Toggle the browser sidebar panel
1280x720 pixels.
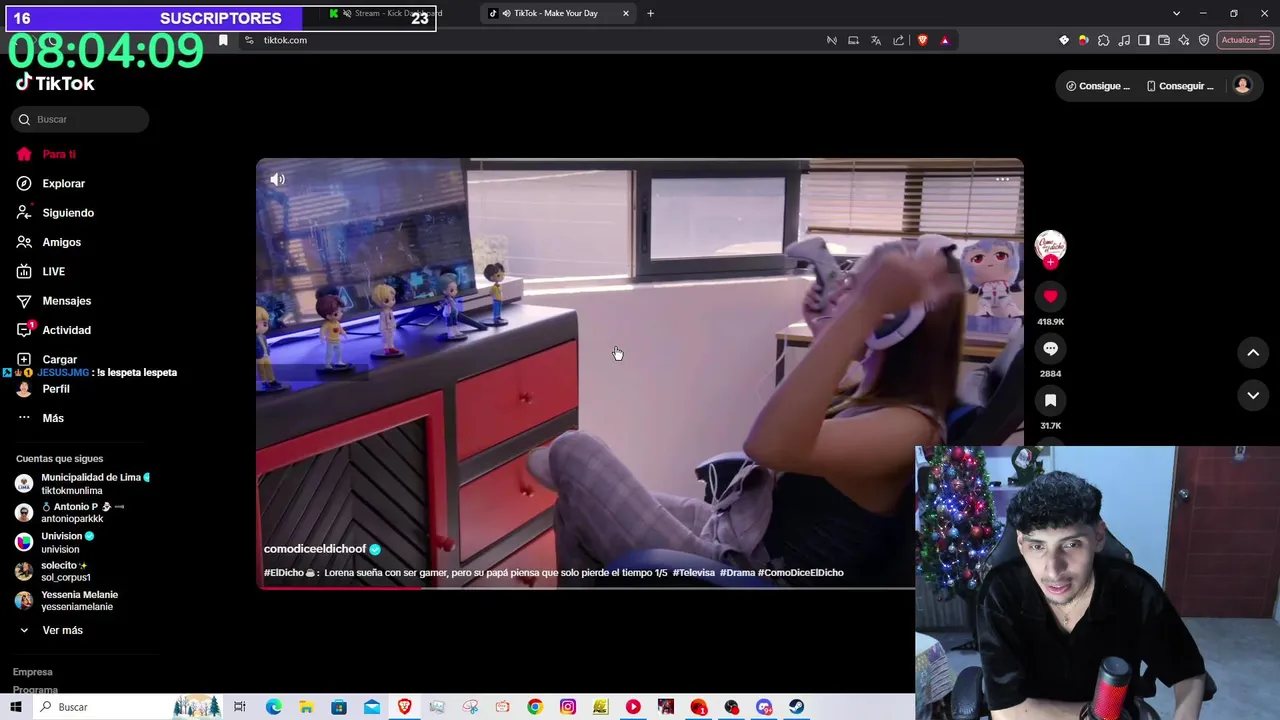click(1144, 40)
